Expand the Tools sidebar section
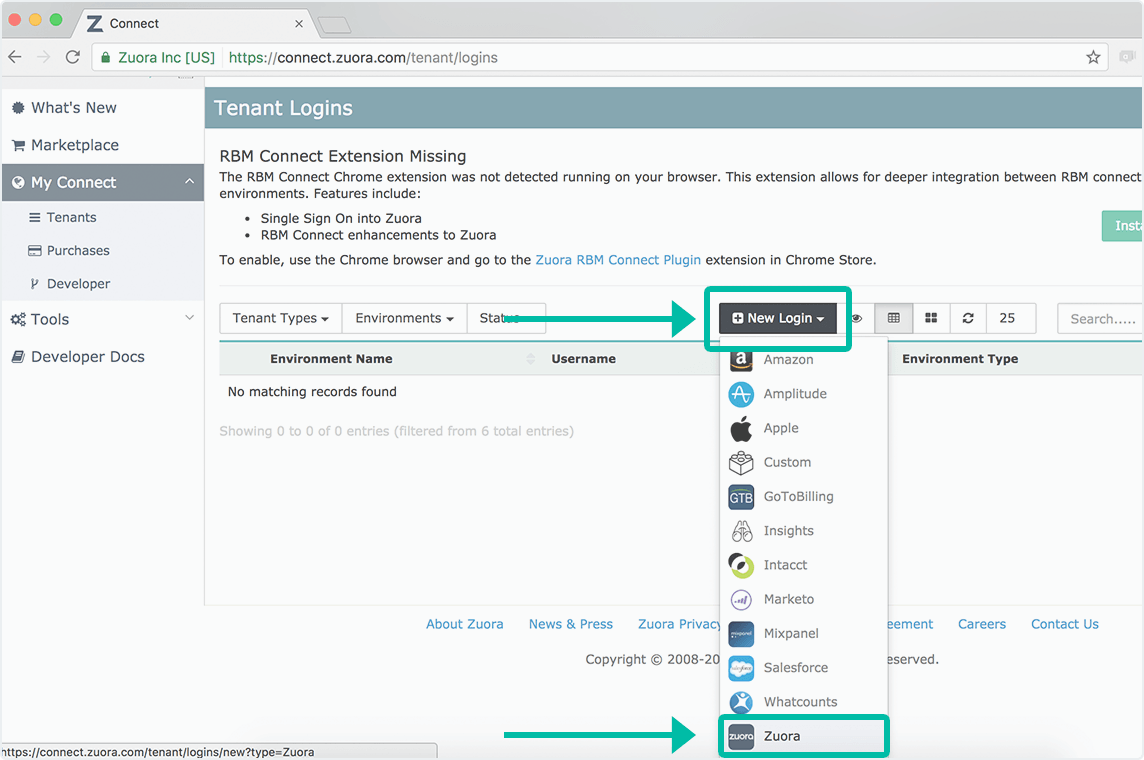Screen dimensions: 1144x760 tap(103, 319)
